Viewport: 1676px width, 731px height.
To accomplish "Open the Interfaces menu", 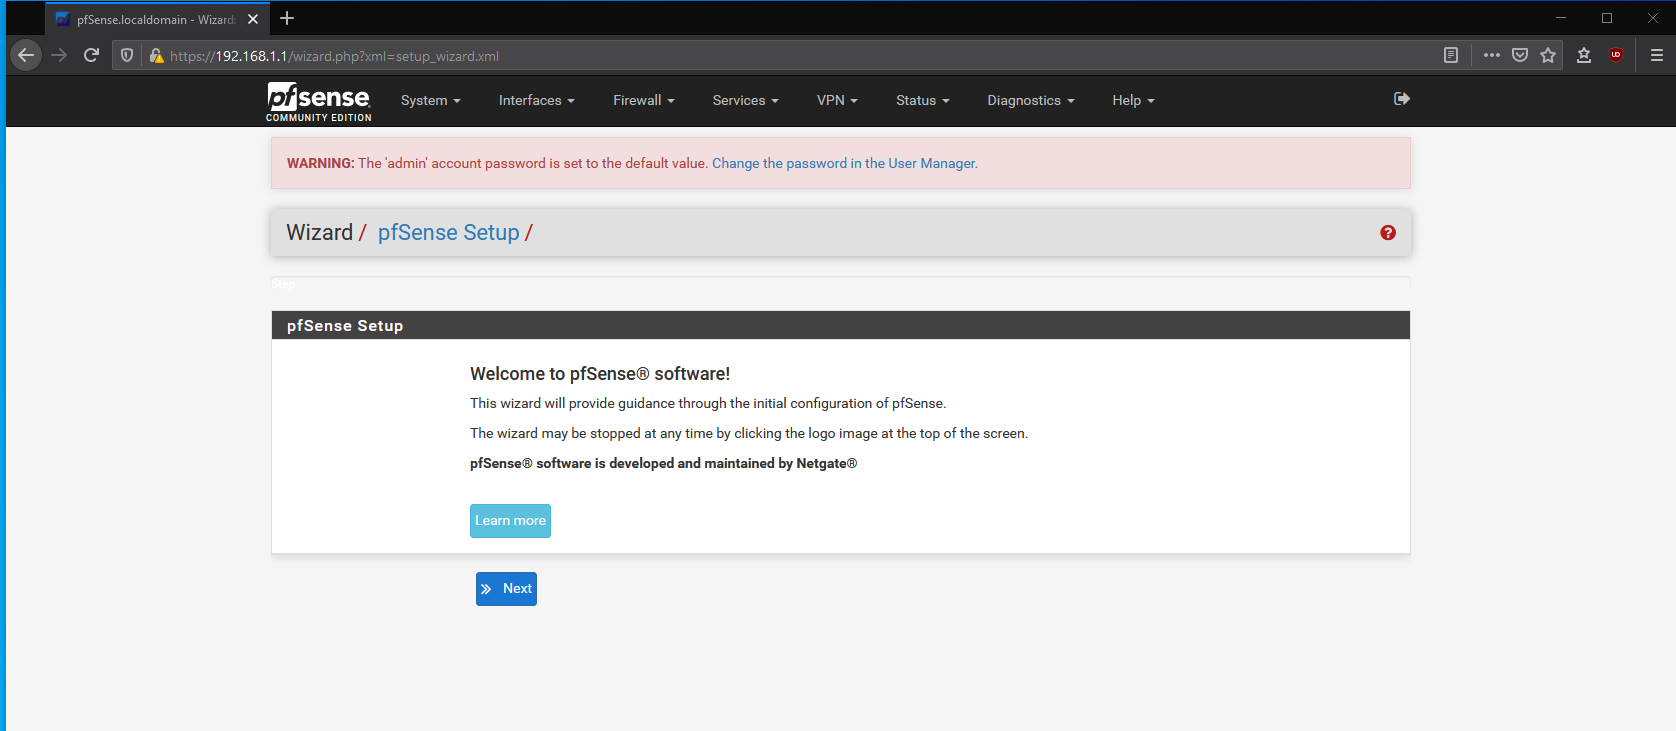I will [x=536, y=100].
